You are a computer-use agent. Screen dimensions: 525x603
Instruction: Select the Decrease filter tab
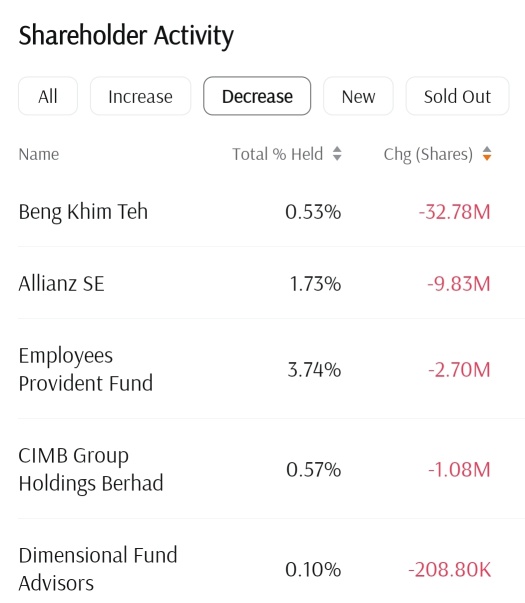point(257,96)
